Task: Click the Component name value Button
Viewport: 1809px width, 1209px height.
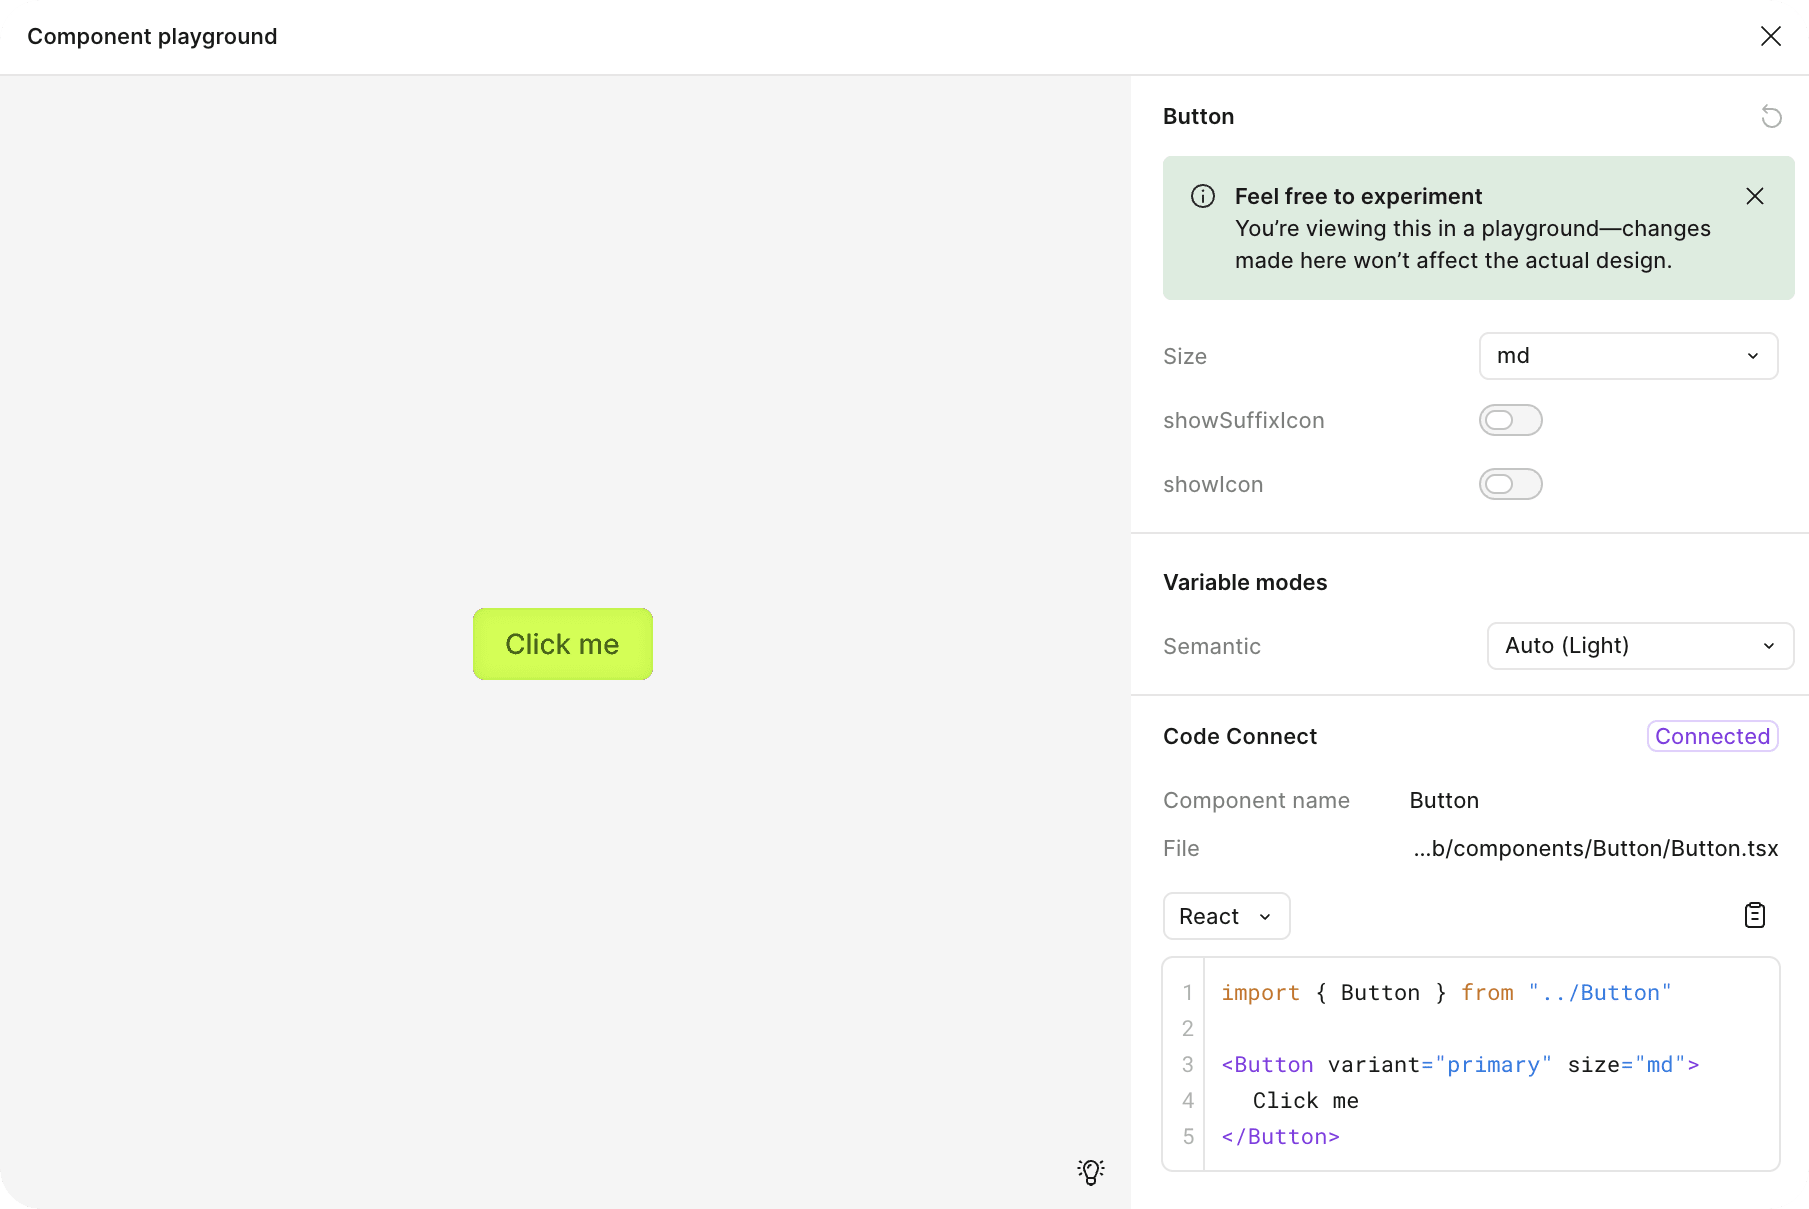Action: point(1444,800)
